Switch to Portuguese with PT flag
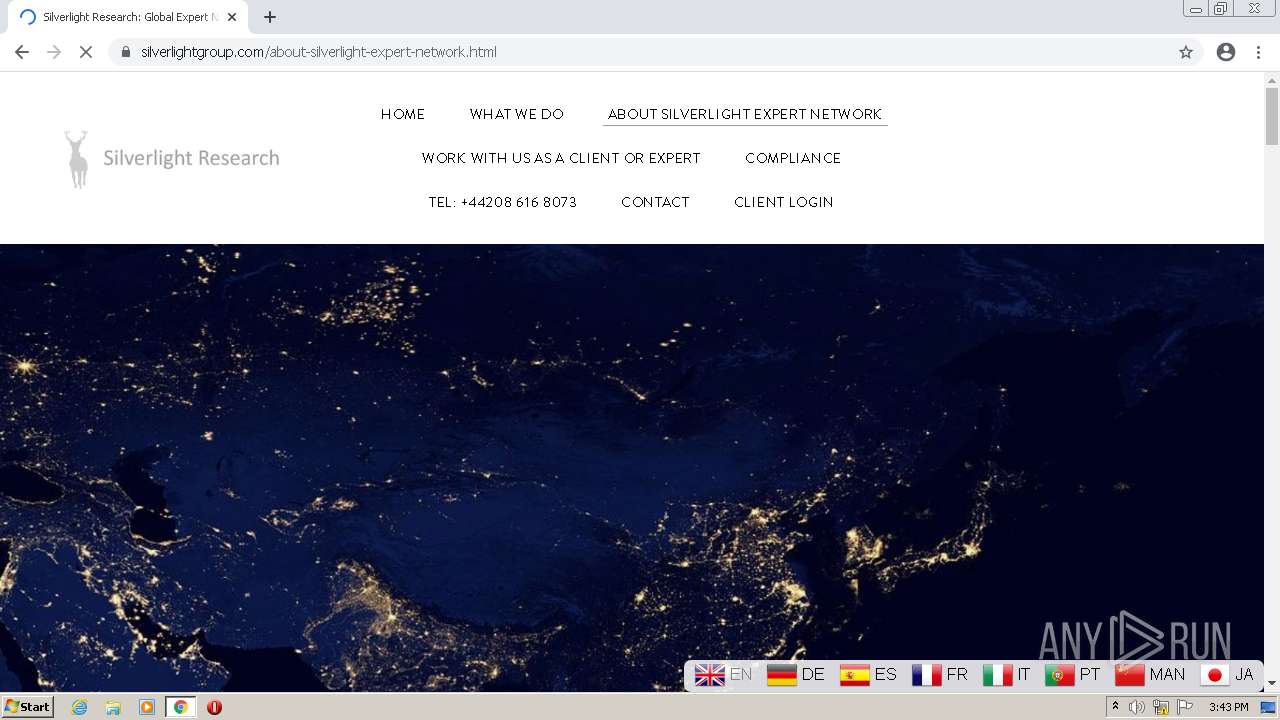This screenshot has width=1280, height=720. pos(1073,675)
